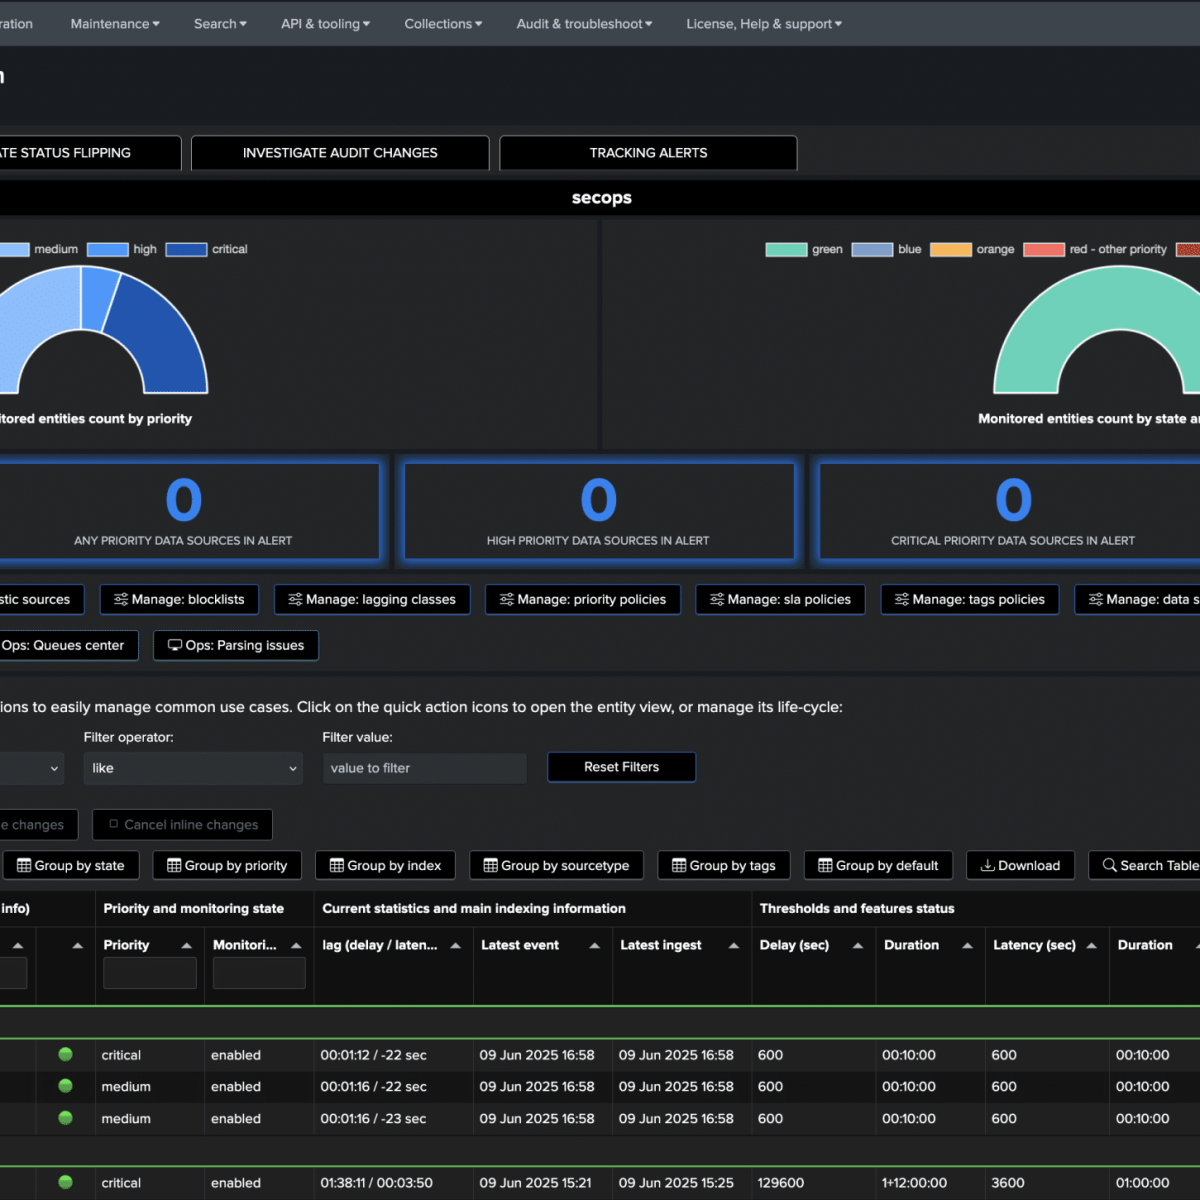
Task: Open Manage: tags policies
Action: 969,599
